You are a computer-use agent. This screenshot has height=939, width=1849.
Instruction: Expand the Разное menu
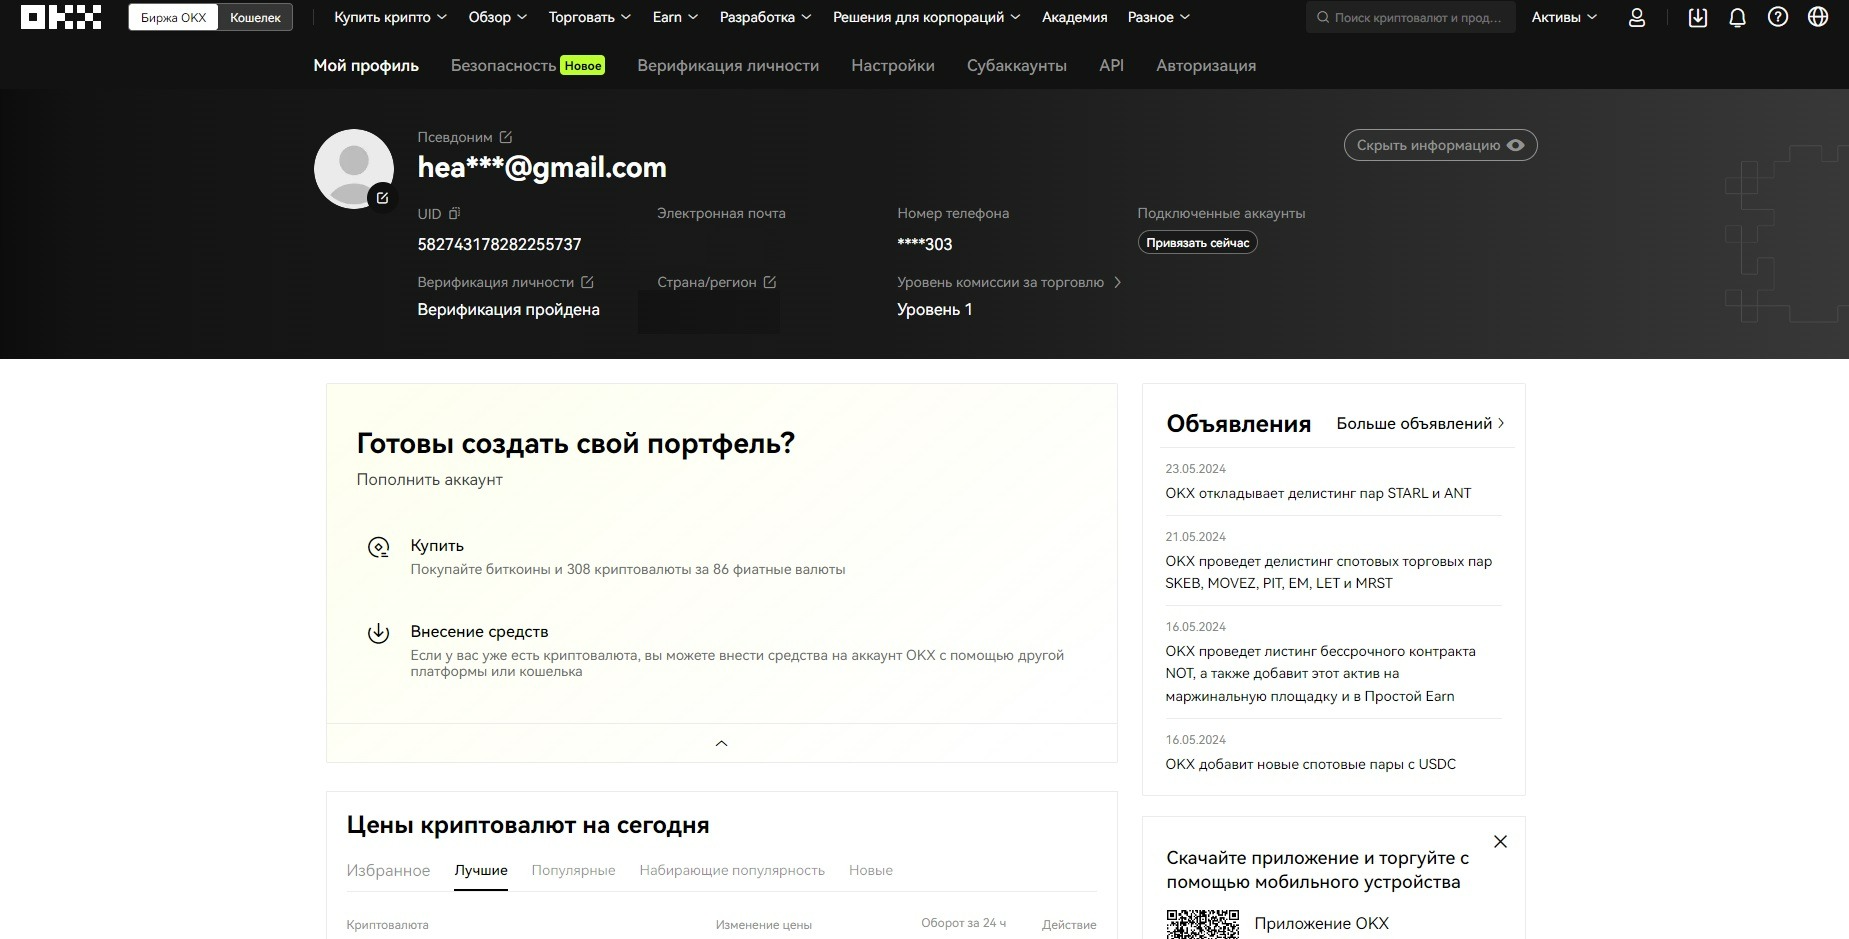tap(1158, 17)
